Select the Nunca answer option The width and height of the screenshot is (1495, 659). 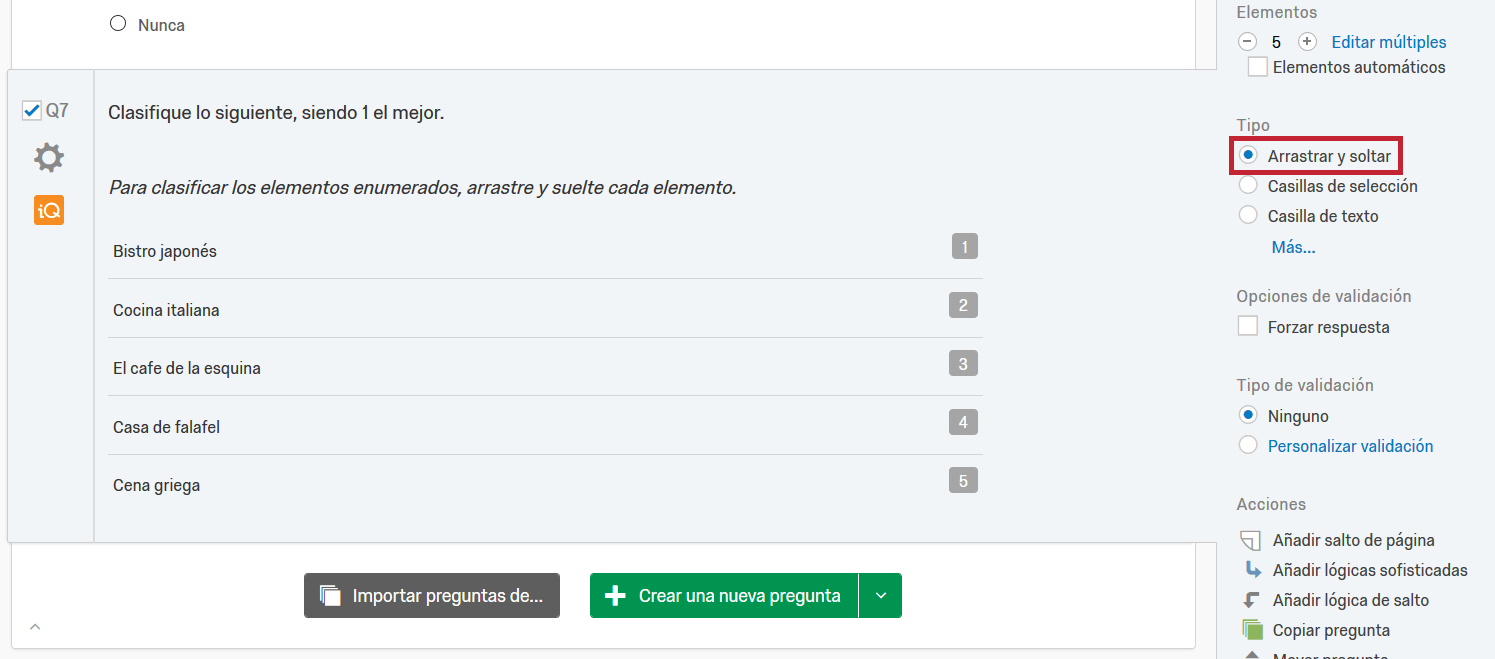118,24
